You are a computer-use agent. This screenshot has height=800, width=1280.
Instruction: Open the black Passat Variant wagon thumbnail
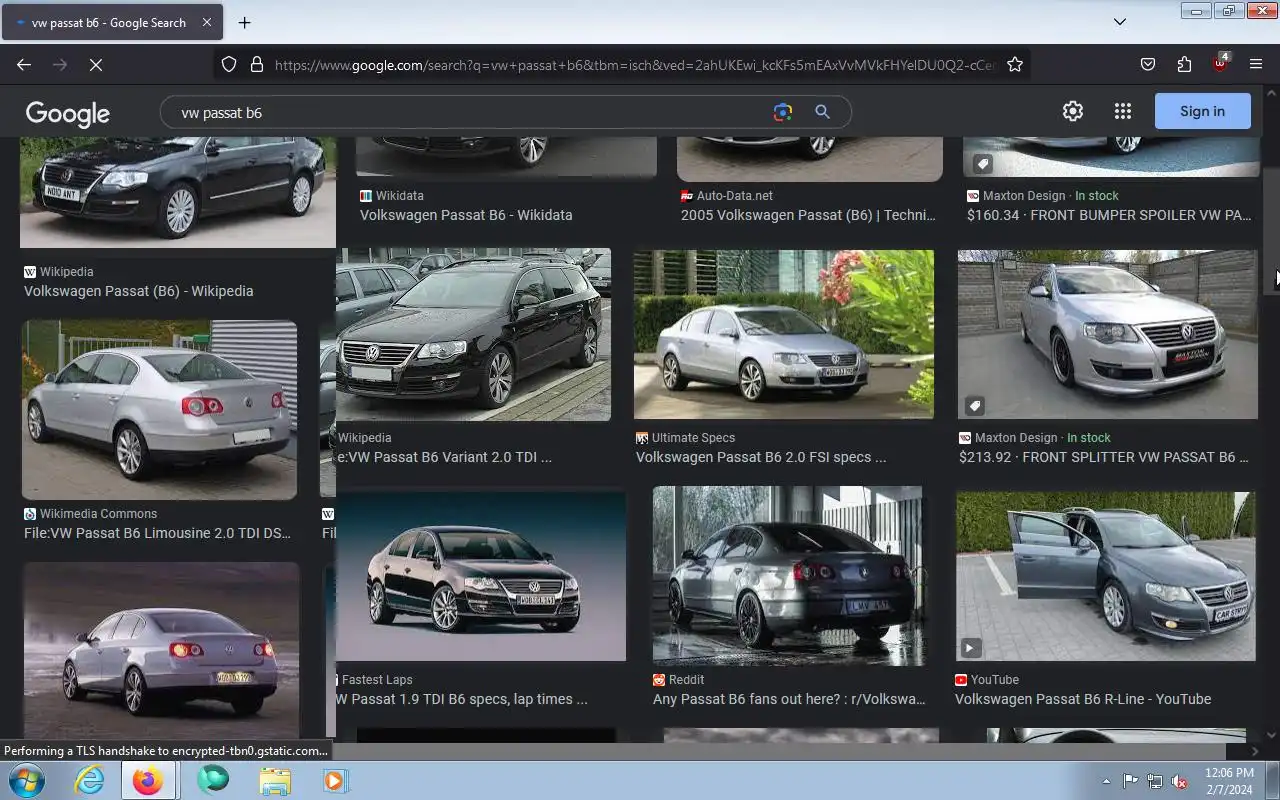pos(473,334)
